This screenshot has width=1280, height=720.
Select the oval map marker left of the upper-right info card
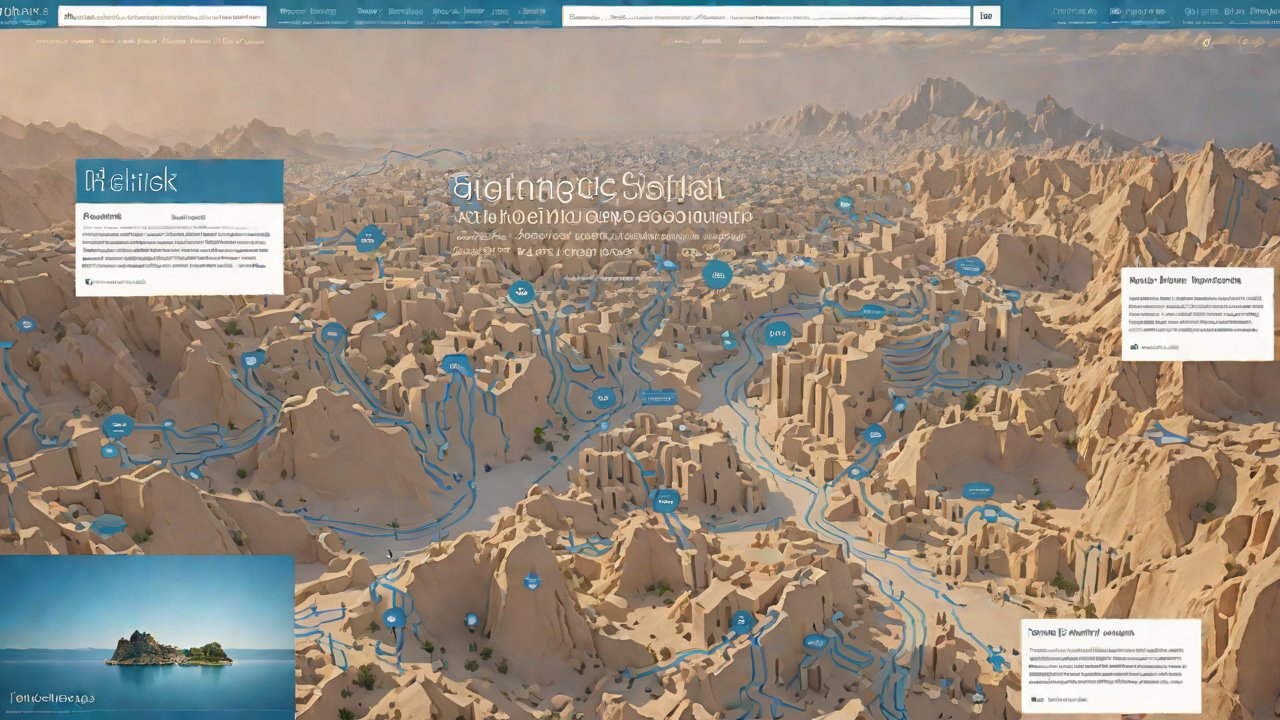tap(969, 266)
